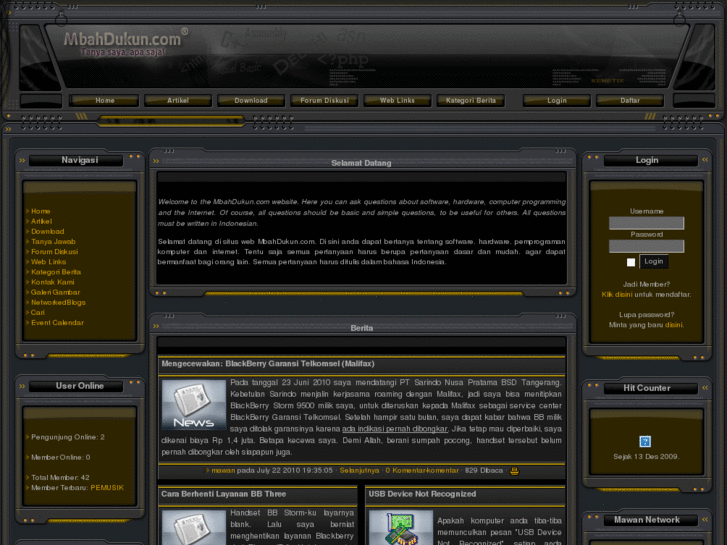Open the 0 Komentar-komentar link
This screenshot has width=727, height=545.
422,471
